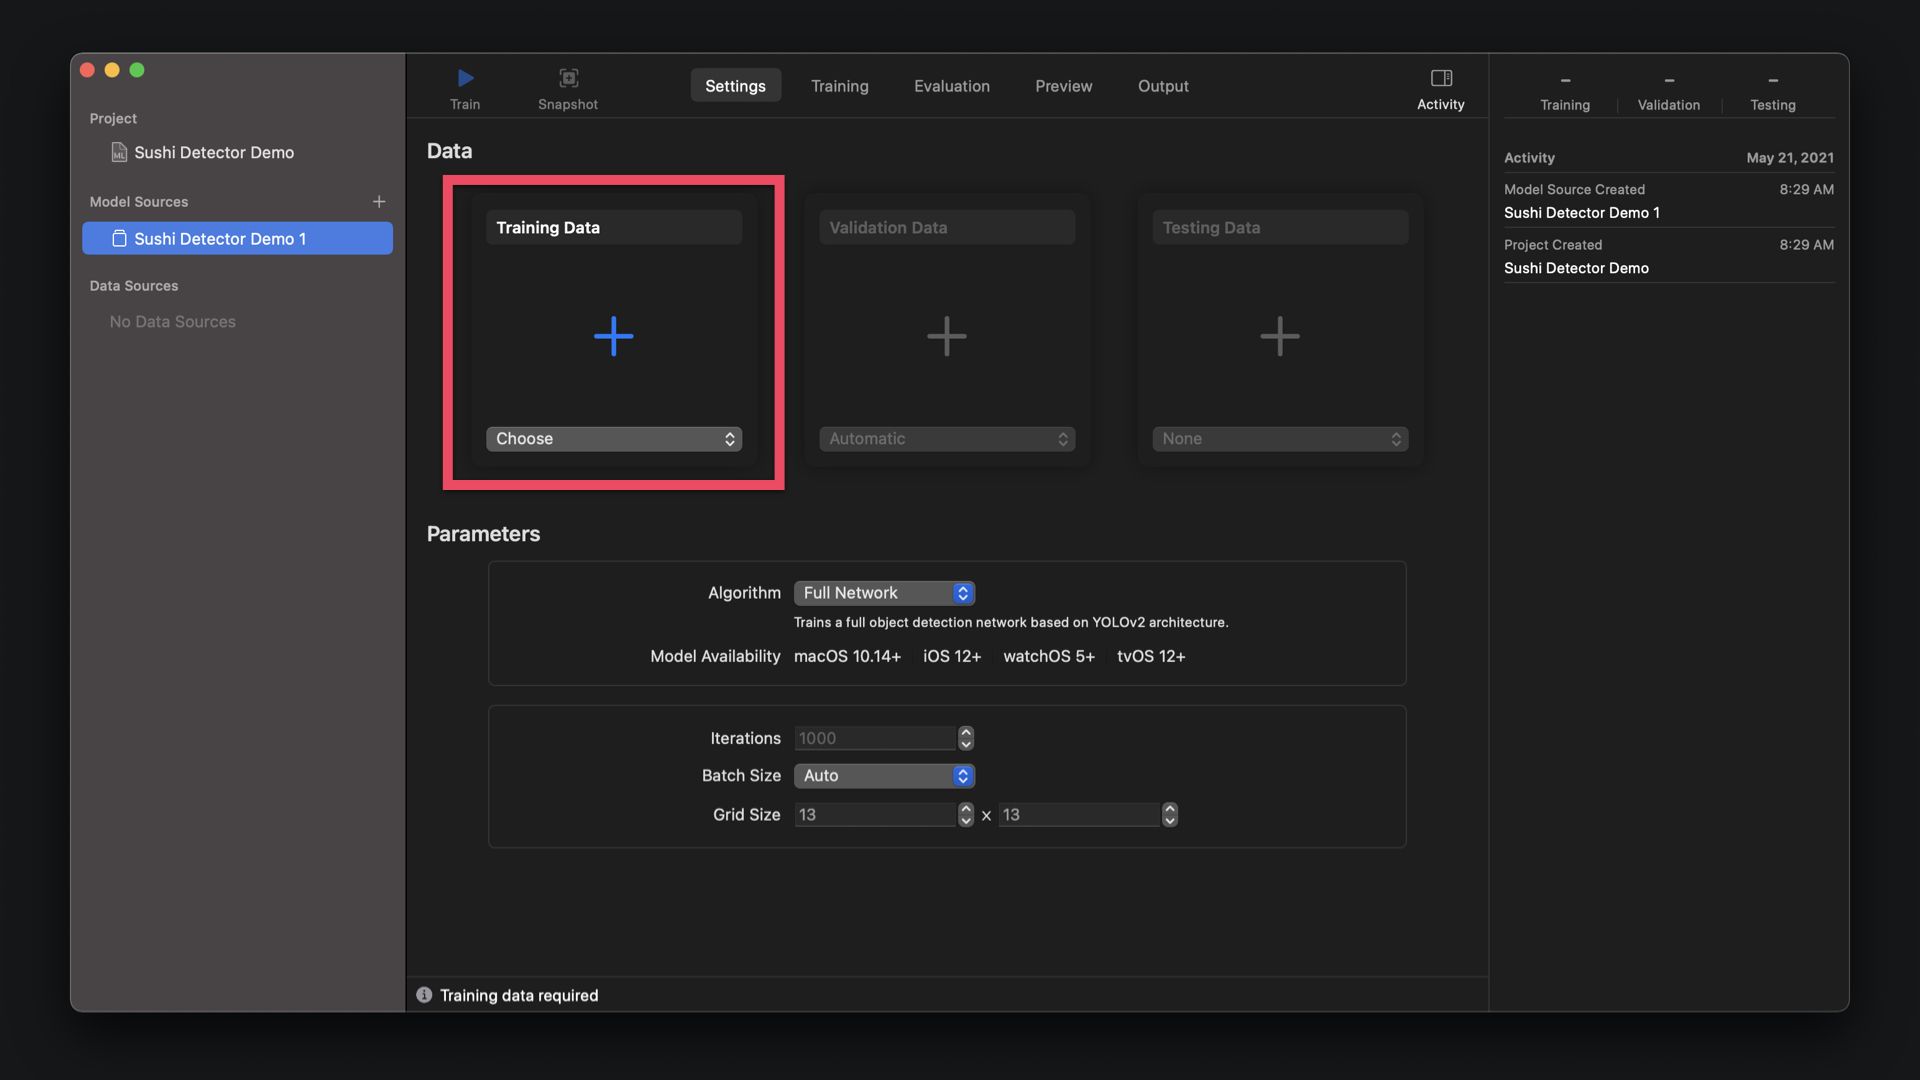This screenshot has height=1080, width=1920.
Task: Switch to the Evaluation tab
Action: coord(951,86)
